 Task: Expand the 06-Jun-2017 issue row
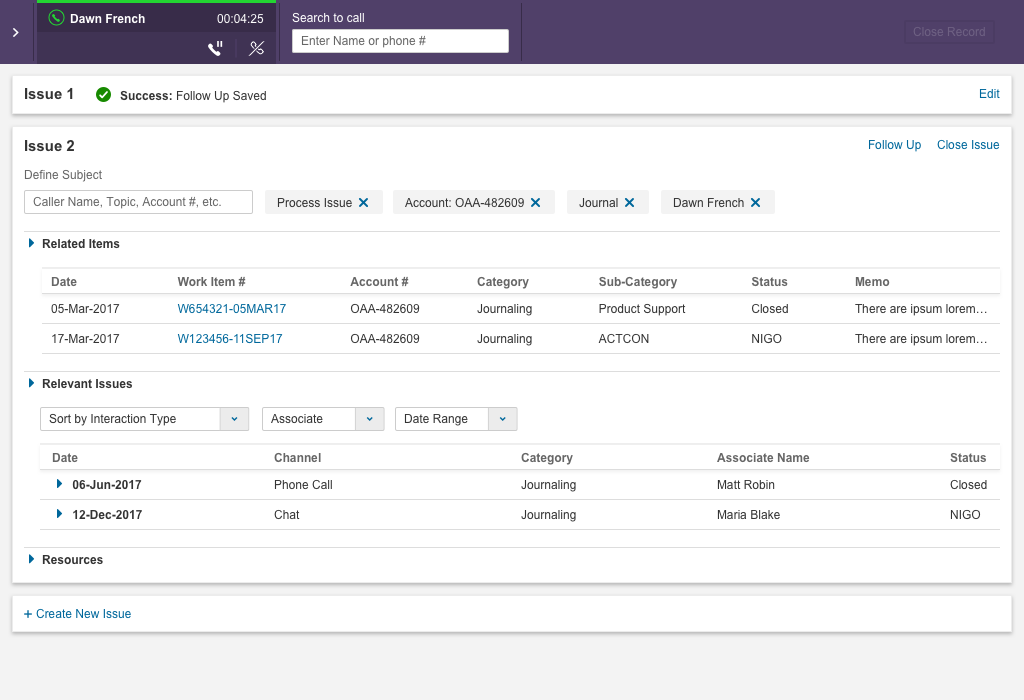coord(59,484)
